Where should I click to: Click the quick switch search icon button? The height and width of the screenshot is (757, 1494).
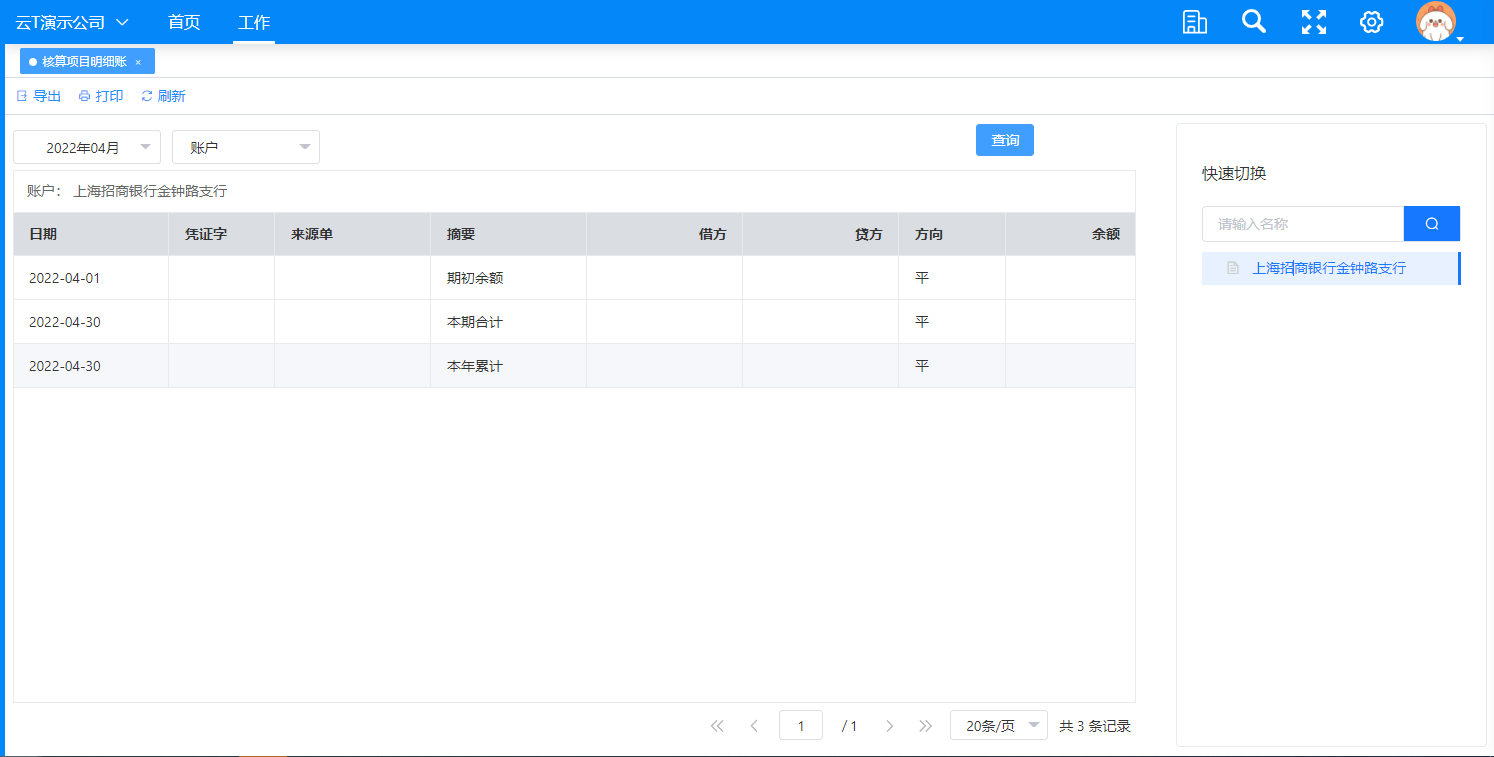1431,224
